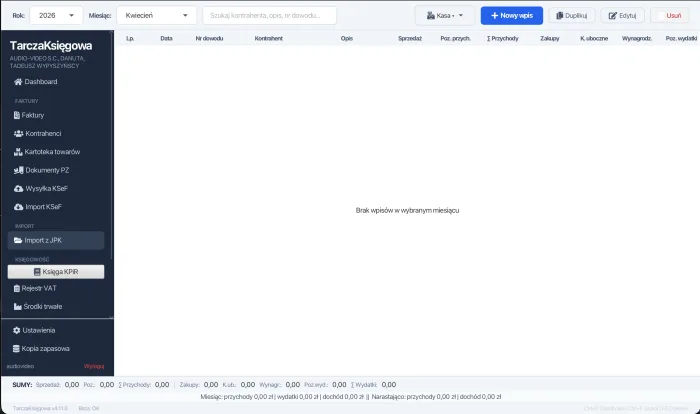Viewport: 700px width, 414px height.
Task: Click the Nowy wpis button
Action: point(511,16)
